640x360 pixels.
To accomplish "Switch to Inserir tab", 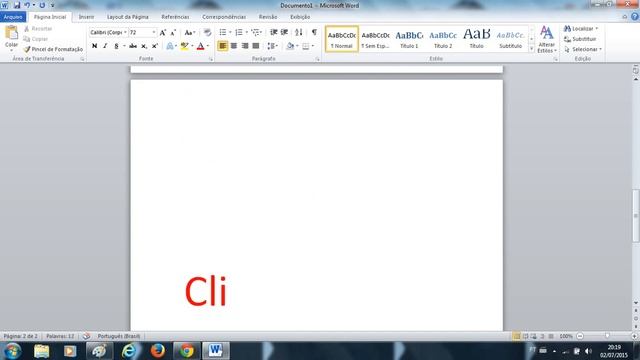I will tap(86, 17).
